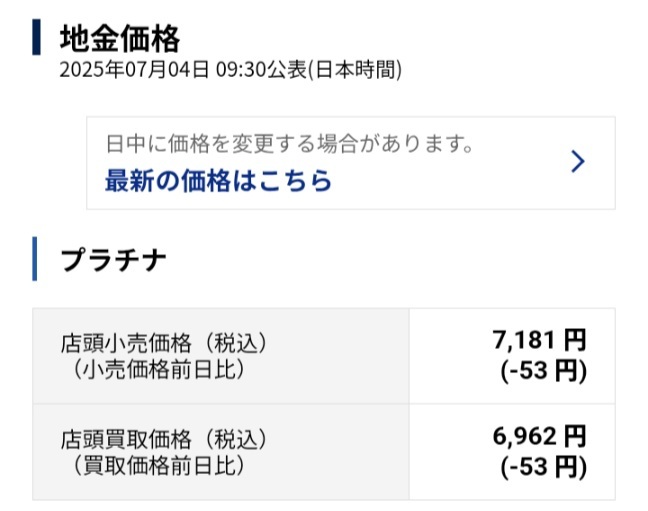The width and height of the screenshot is (648, 511).
Task: Click the right chevron arrow in notice box
Action: click(x=578, y=161)
